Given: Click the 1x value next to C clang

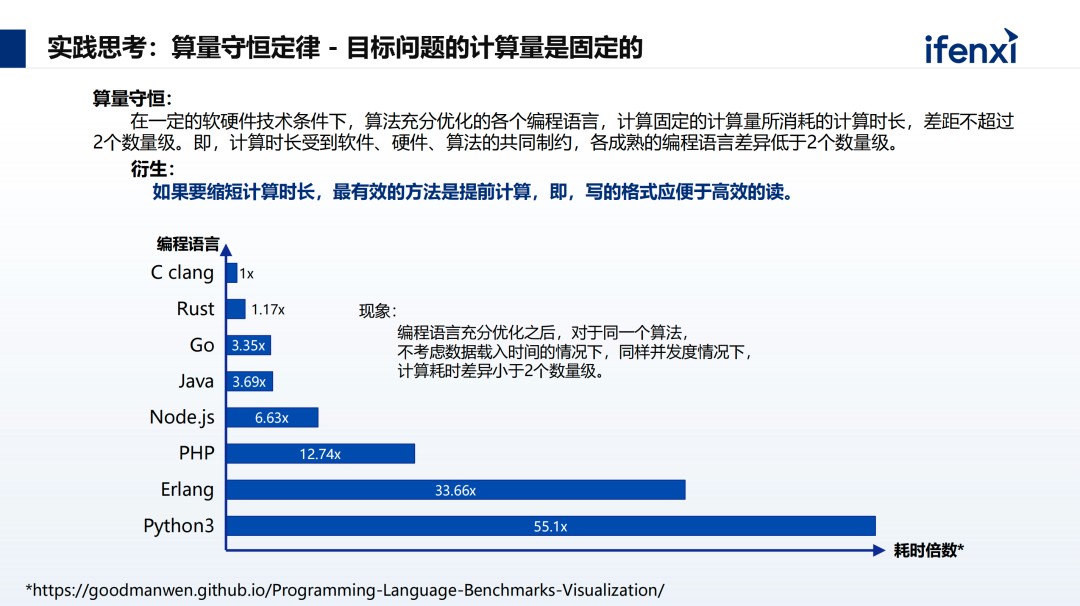Looking at the screenshot, I should pos(247,273).
